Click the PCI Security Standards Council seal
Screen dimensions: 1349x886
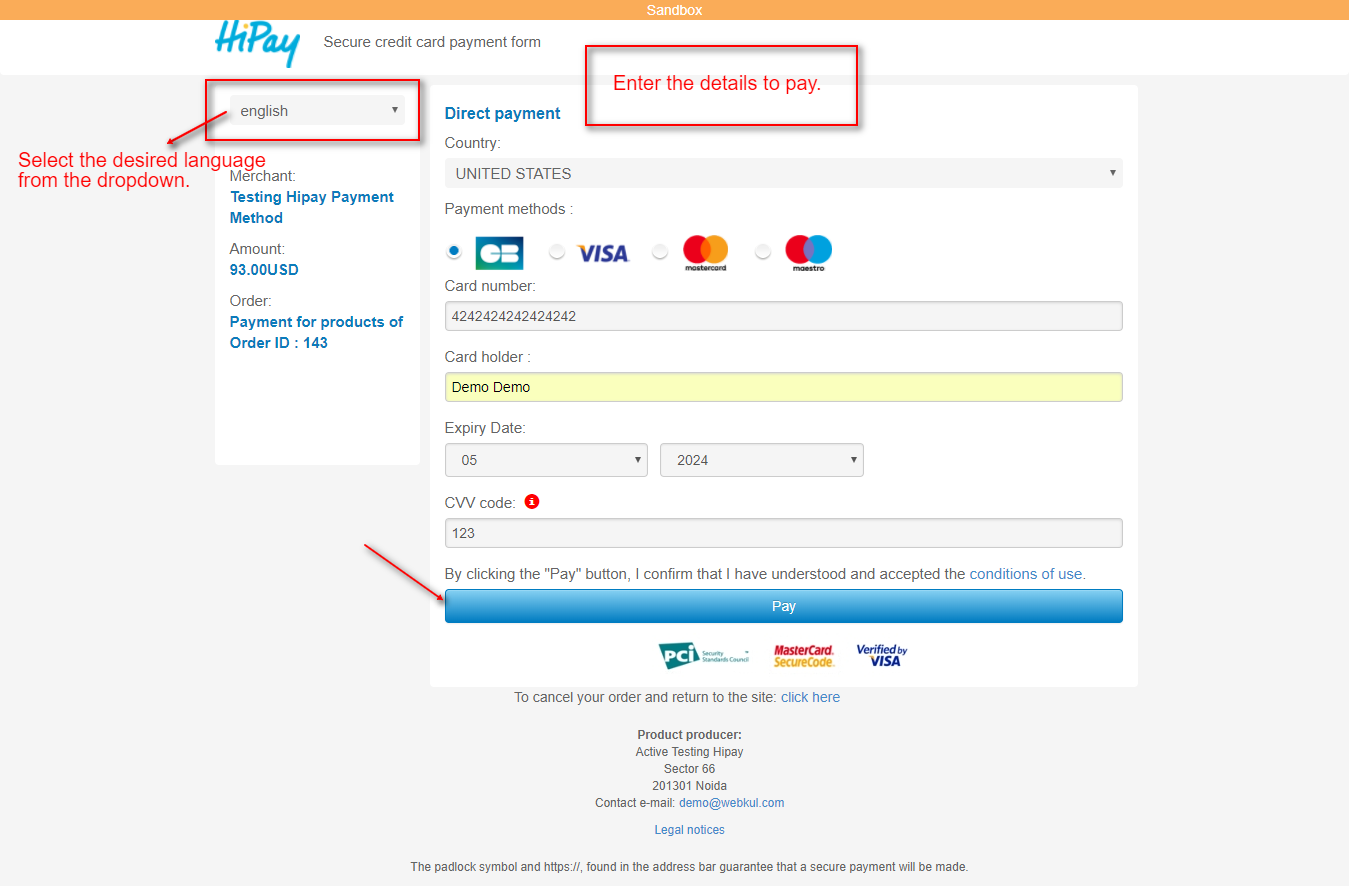coord(701,655)
